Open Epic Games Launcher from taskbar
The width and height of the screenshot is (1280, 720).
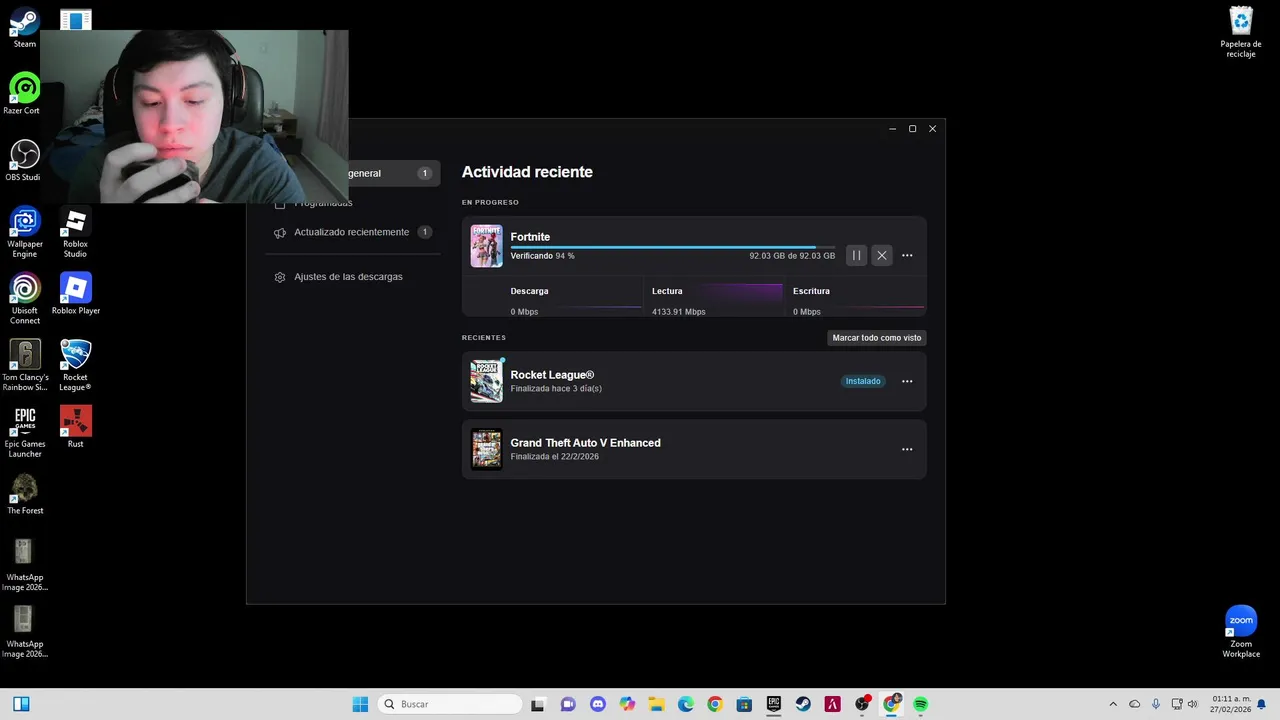[773, 704]
